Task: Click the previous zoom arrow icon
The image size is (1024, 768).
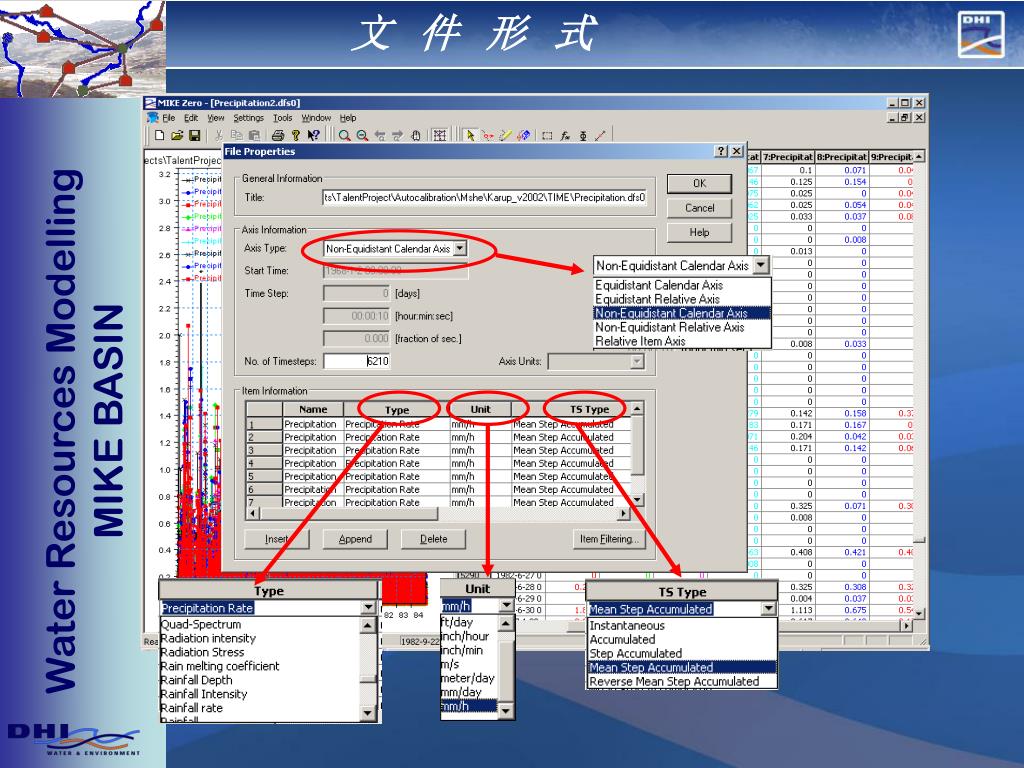Action: [380, 135]
